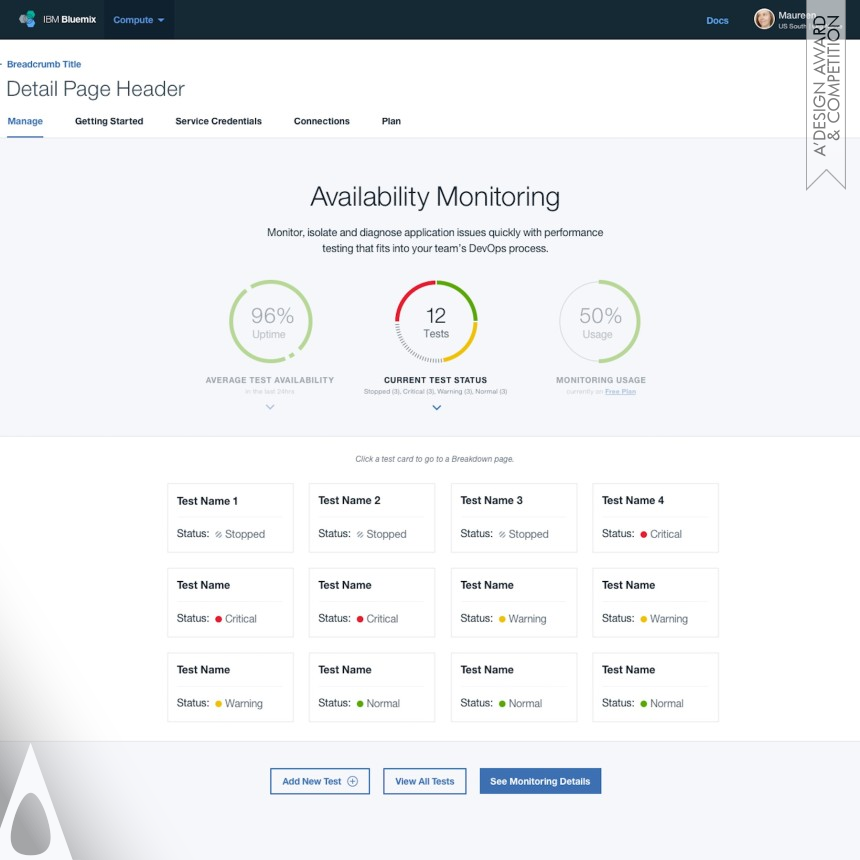
Task: Open the Maureen user avatar menu
Action: [x=765, y=19]
